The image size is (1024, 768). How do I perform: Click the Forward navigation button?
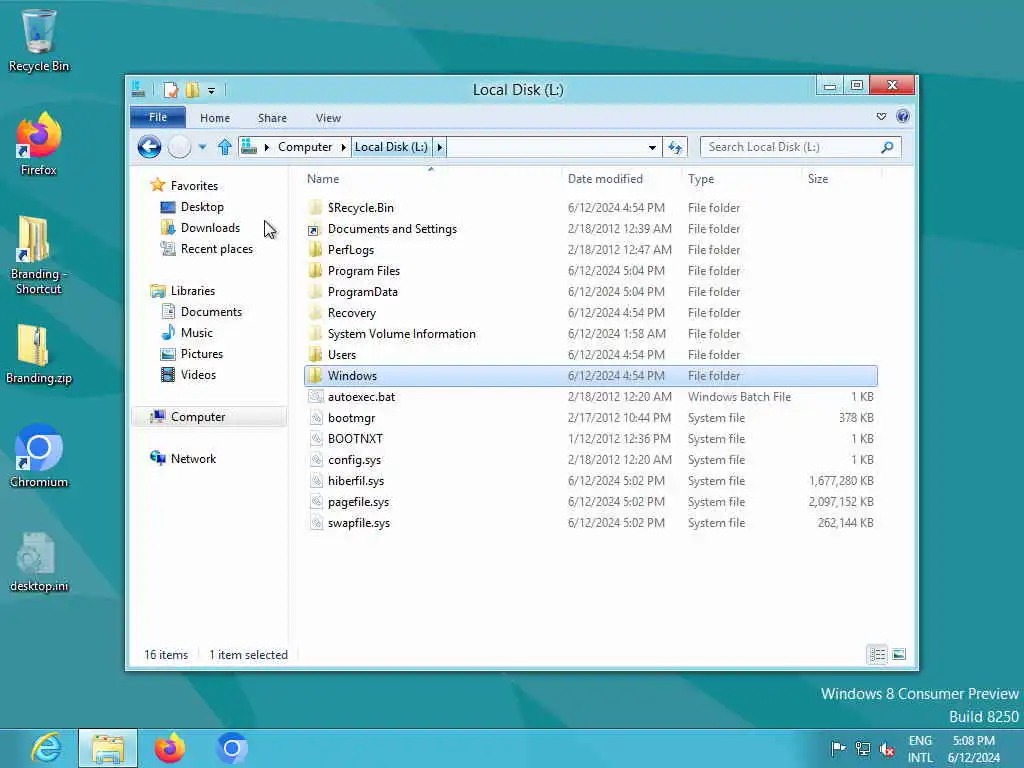pos(180,147)
